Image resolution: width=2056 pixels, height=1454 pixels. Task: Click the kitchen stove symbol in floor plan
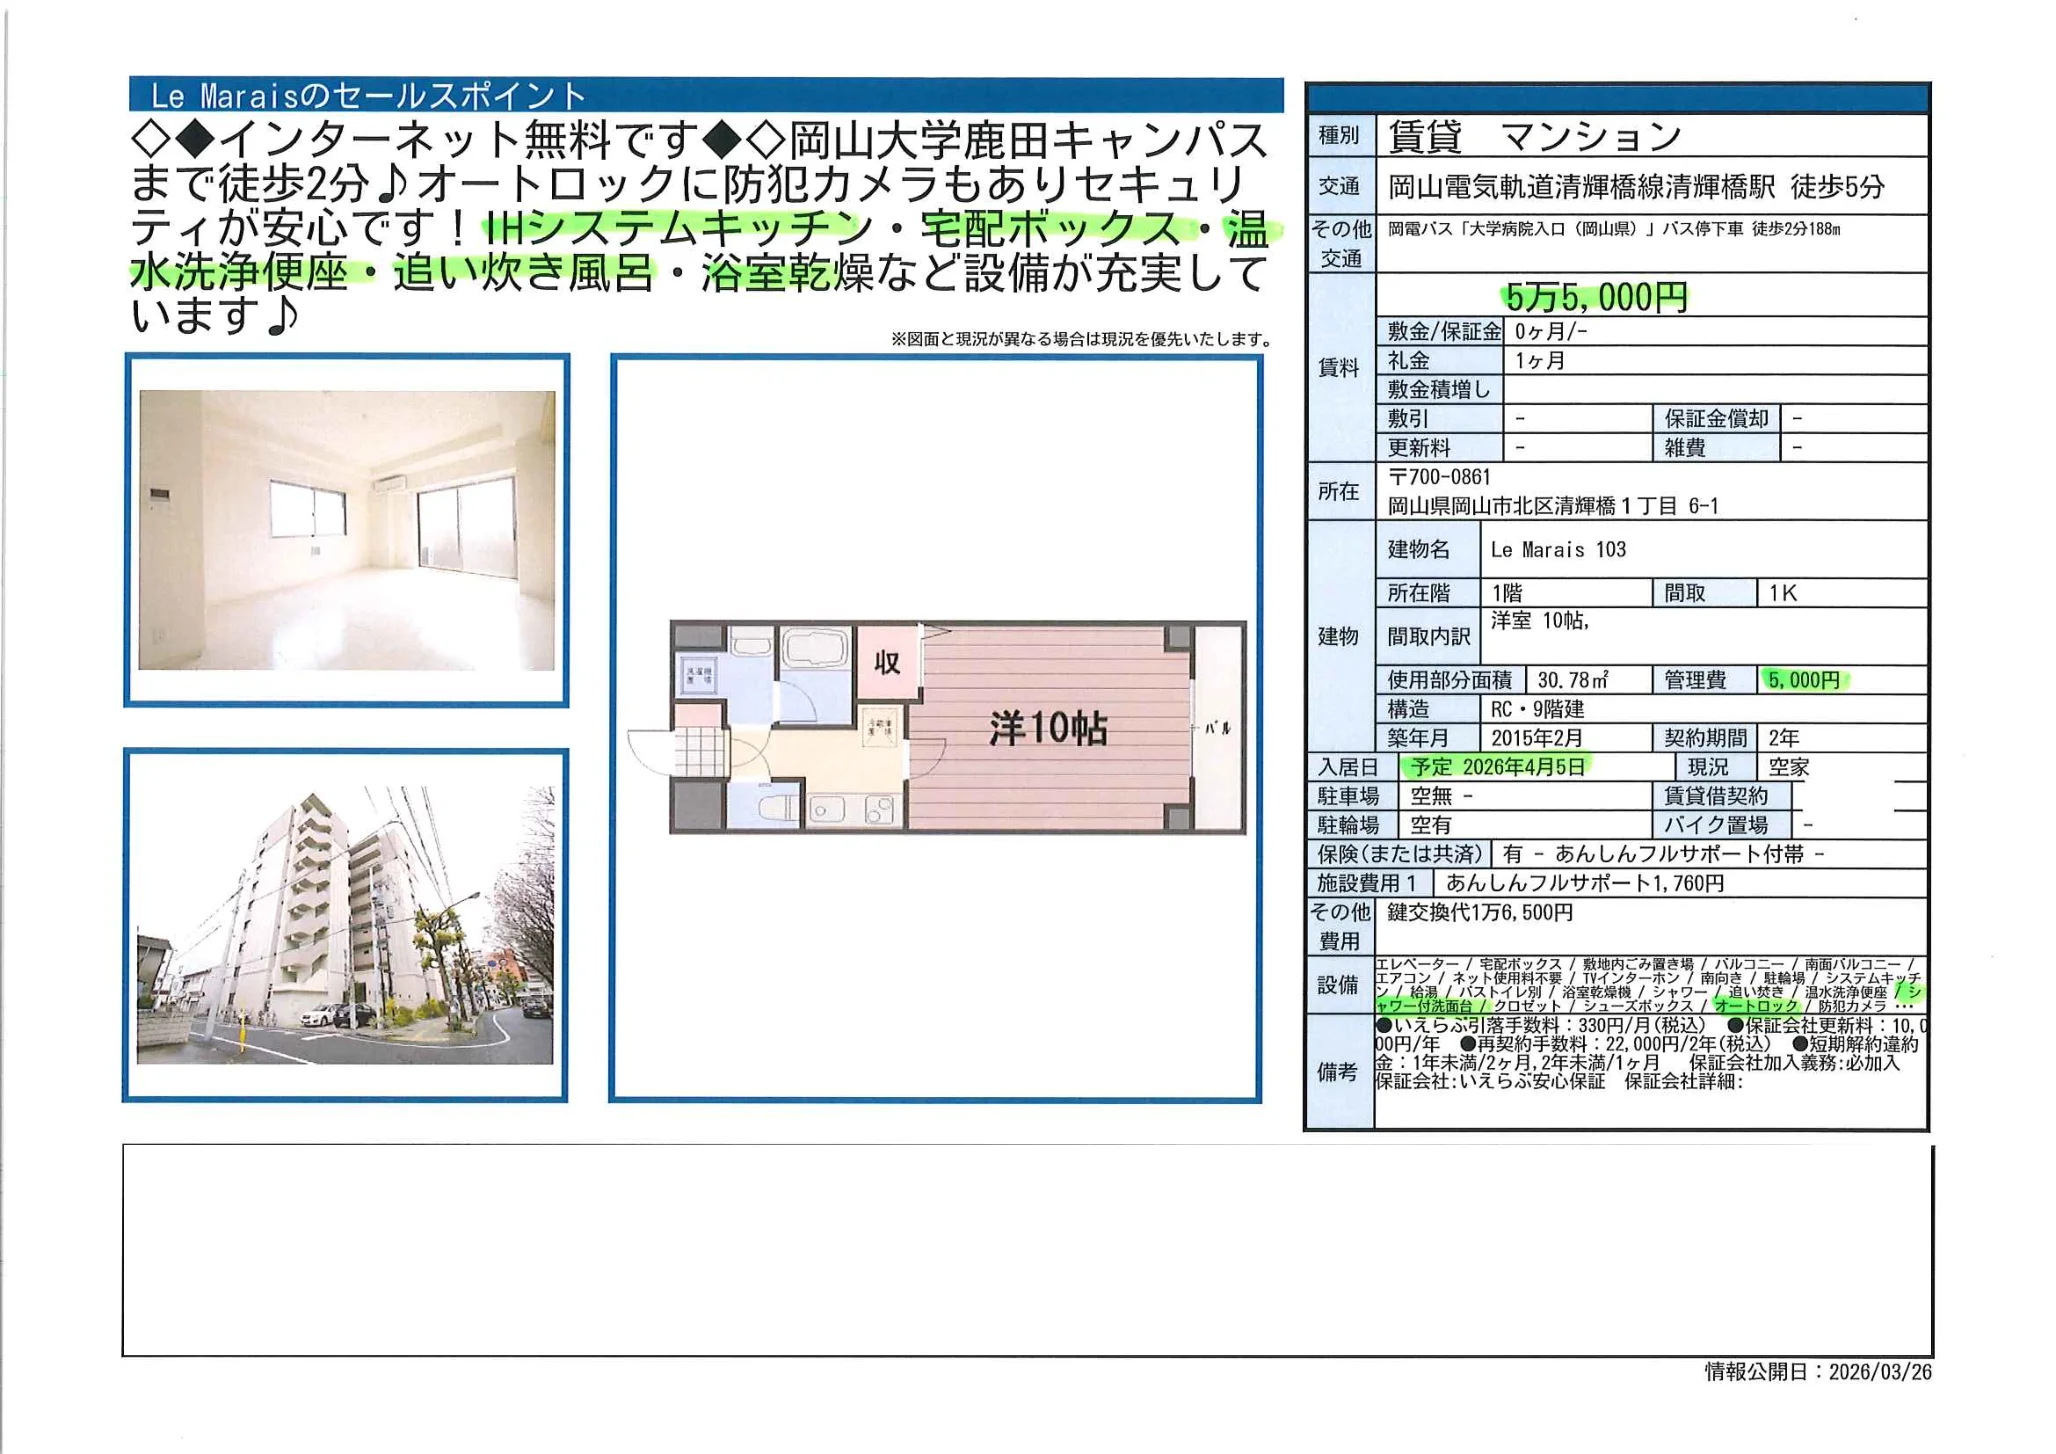(879, 809)
